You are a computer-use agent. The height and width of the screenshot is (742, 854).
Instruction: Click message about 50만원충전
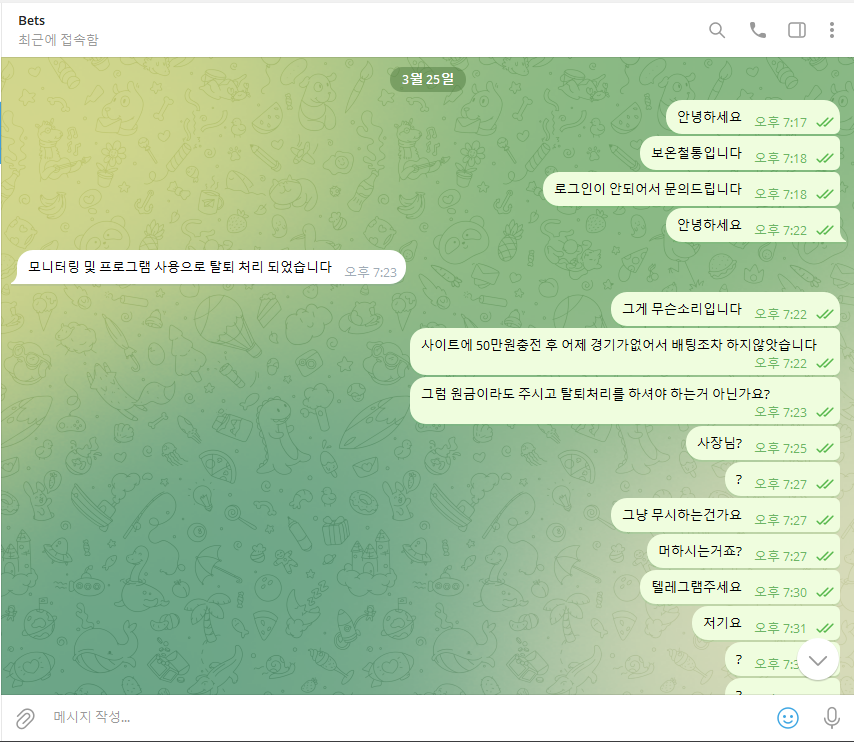pyautogui.click(x=619, y=345)
